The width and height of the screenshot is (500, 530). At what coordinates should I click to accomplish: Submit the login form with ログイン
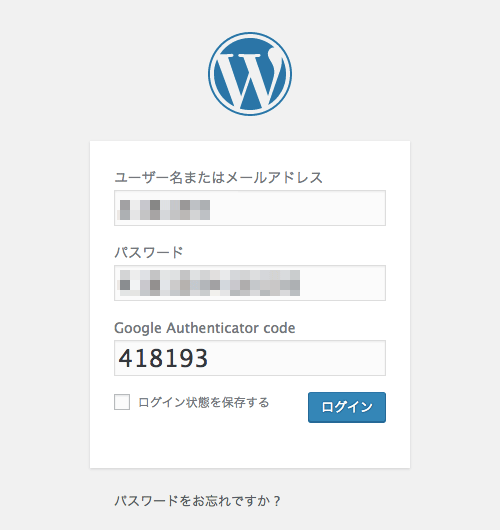tap(347, 407)
